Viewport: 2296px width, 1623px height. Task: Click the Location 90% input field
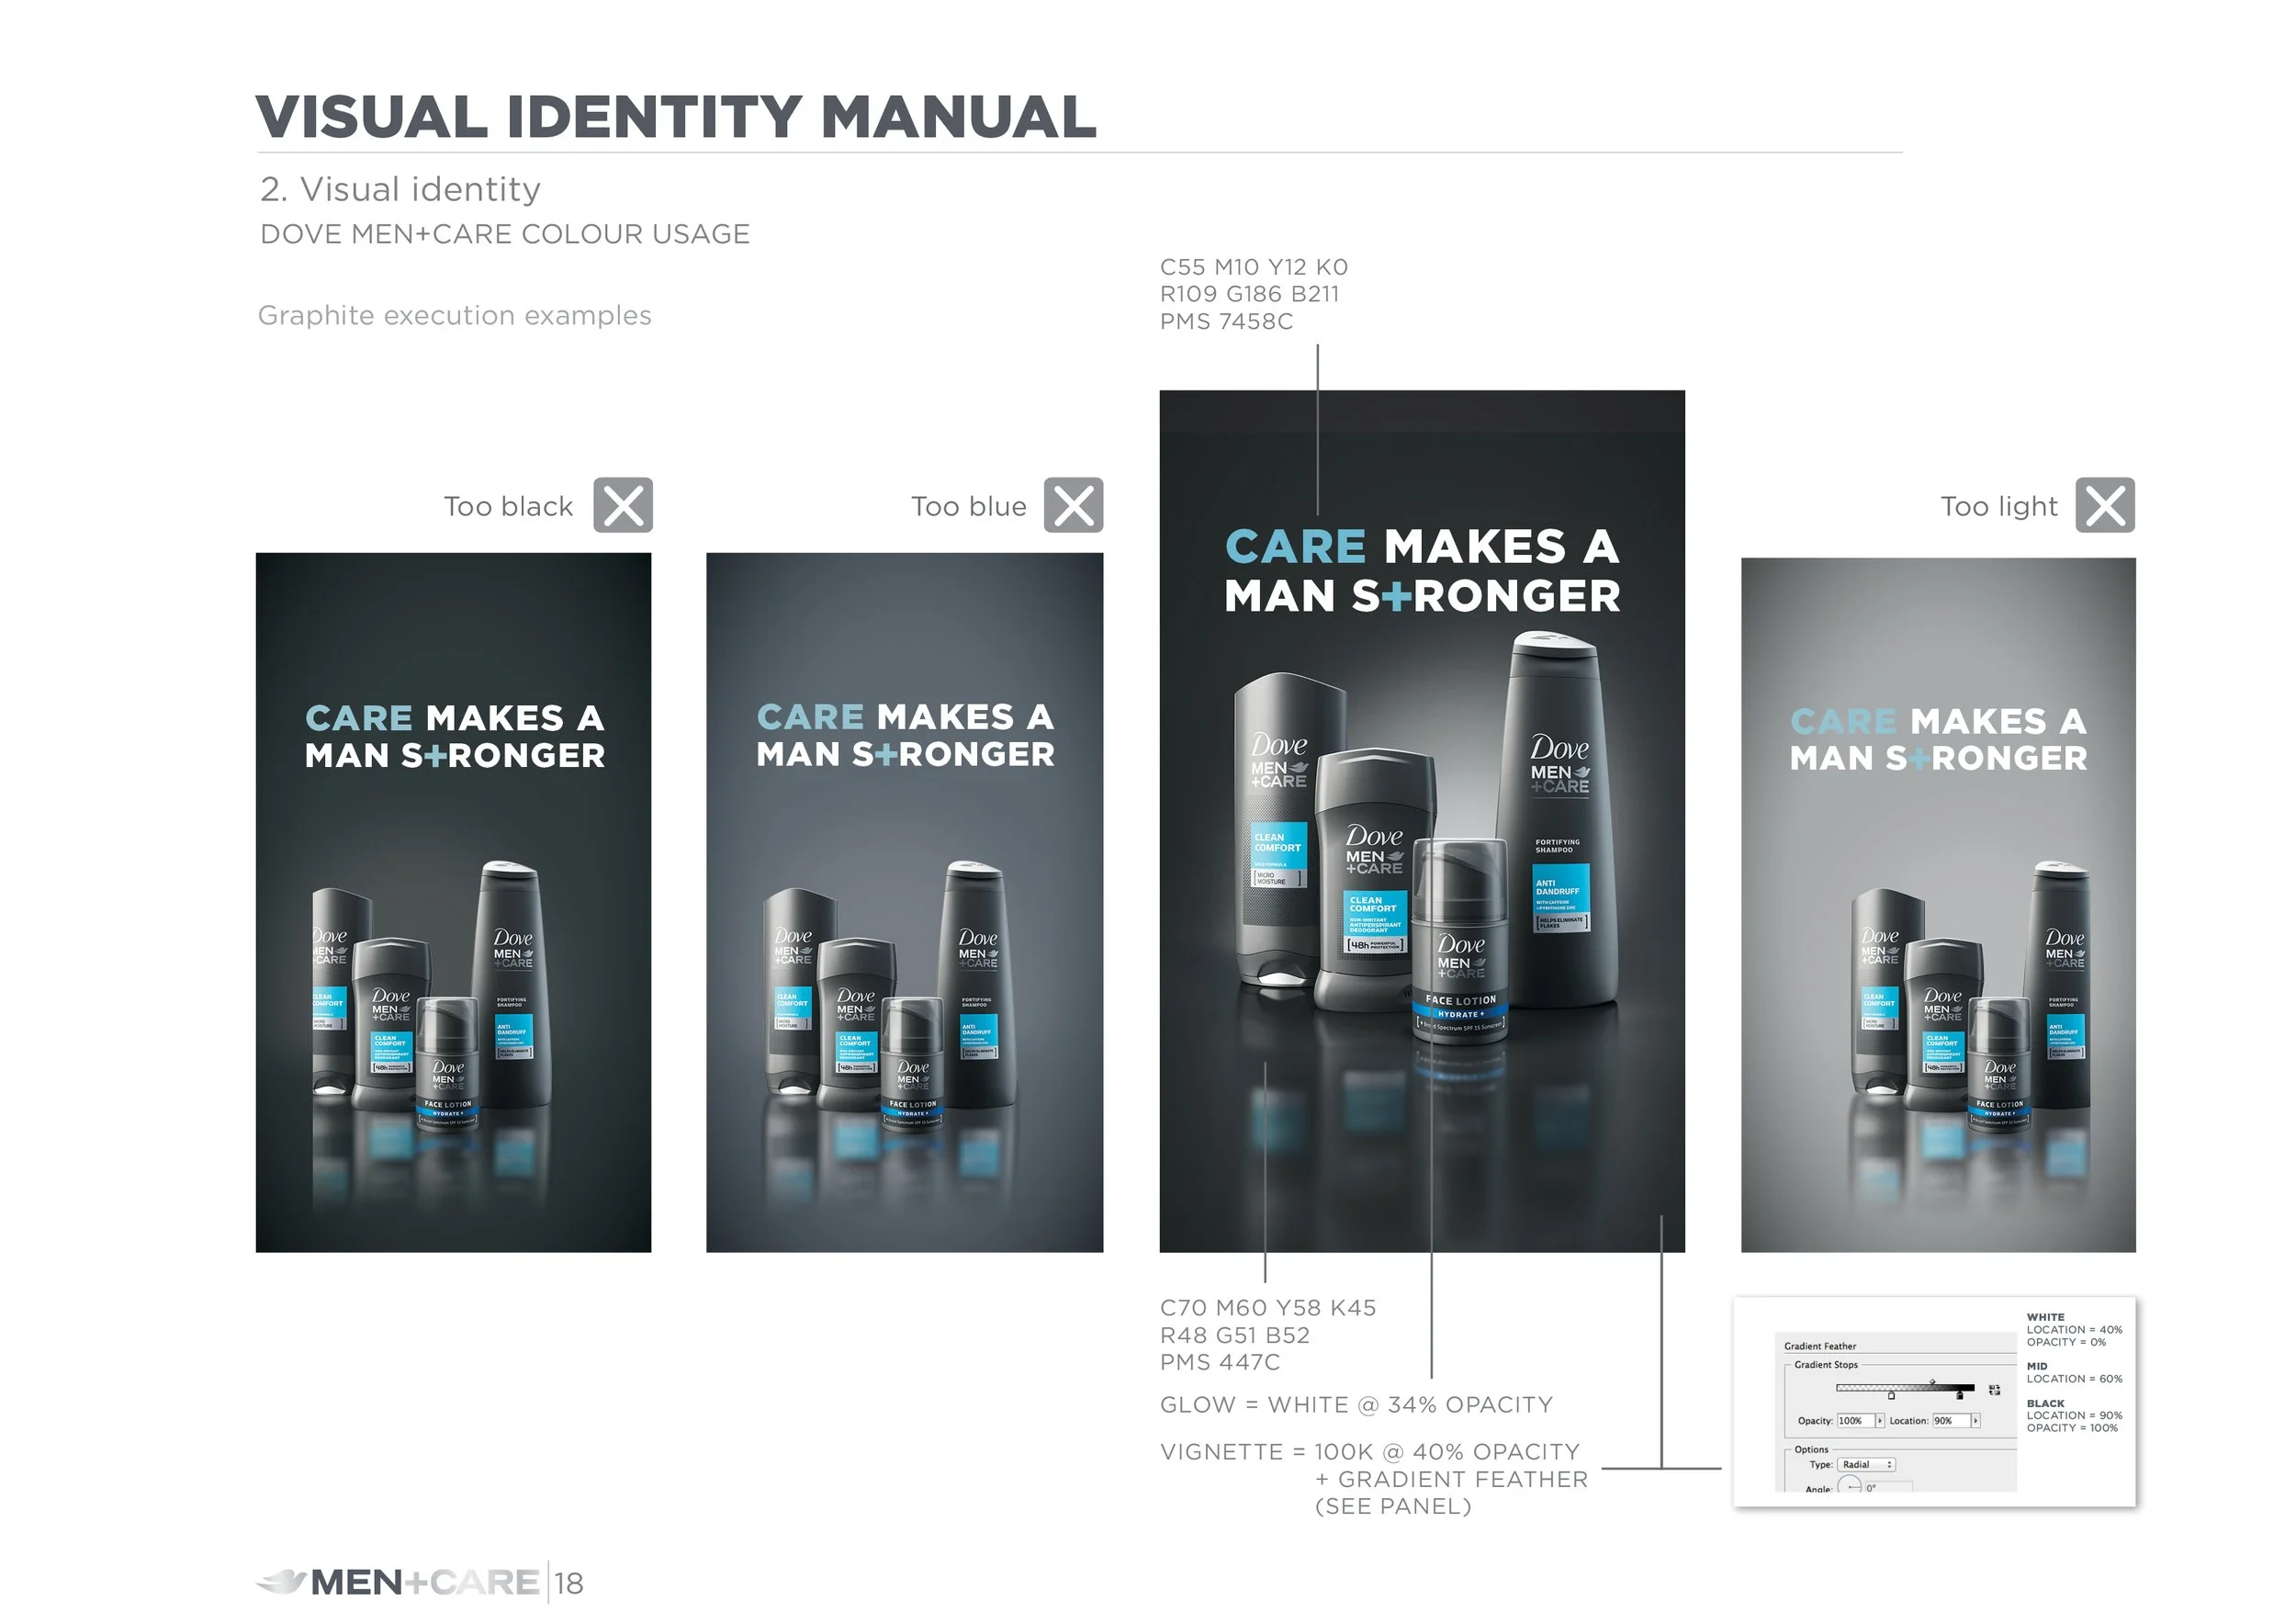(x=1951, y=1420)
